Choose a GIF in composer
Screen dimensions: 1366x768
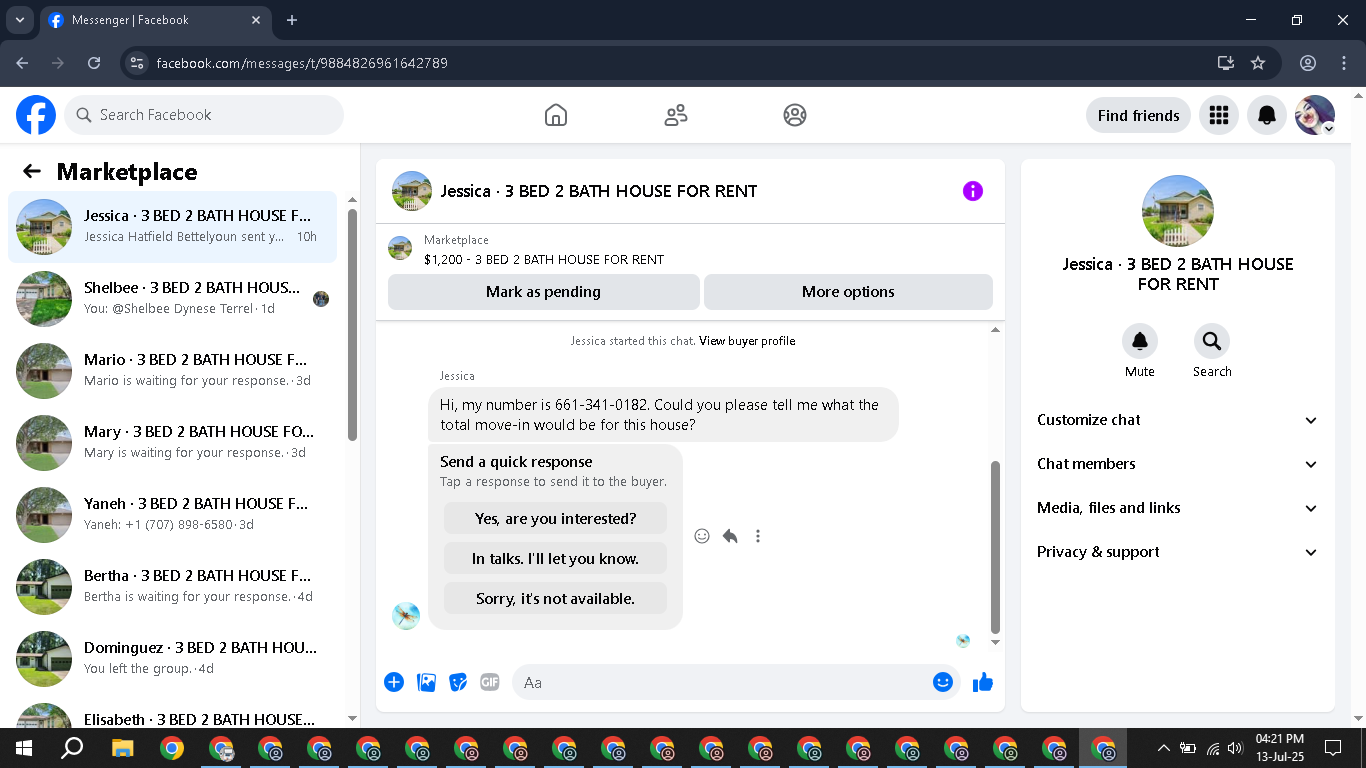coord(489,682)
